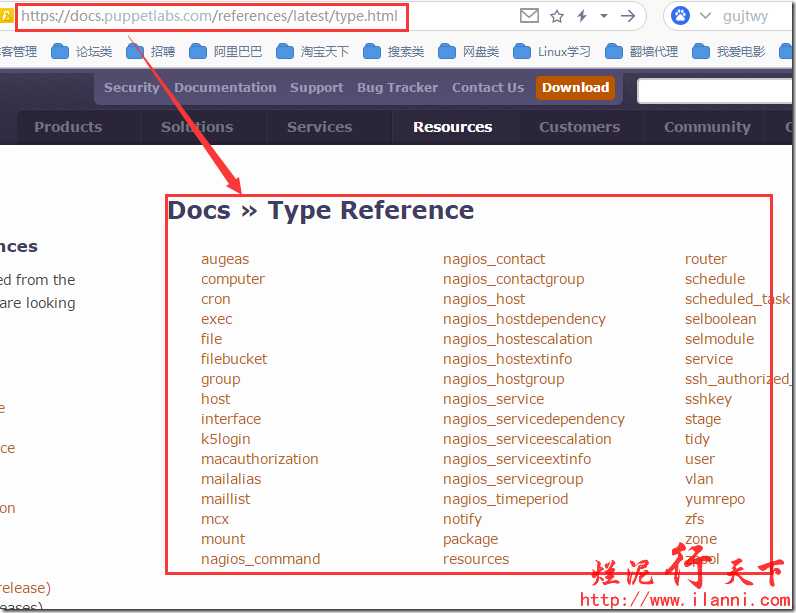The width and height of the screenshot is (796, 613).
Task: Click the mail envelope icon in address bar
Action: 529,16
